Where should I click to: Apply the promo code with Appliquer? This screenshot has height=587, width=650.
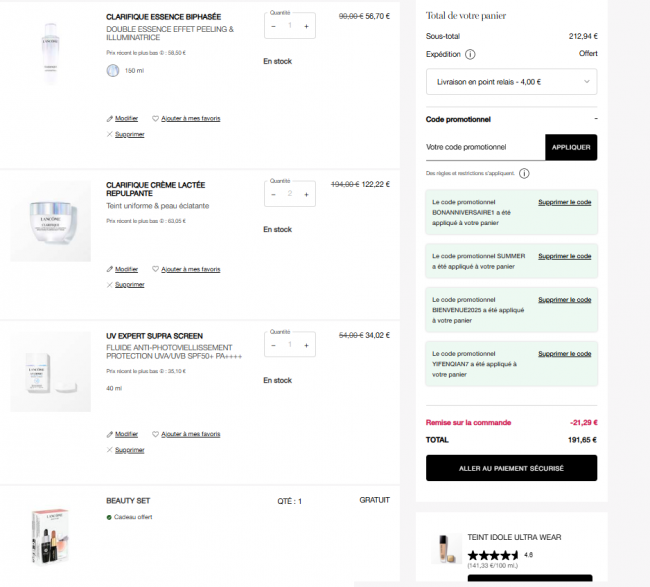click(571, 147)
